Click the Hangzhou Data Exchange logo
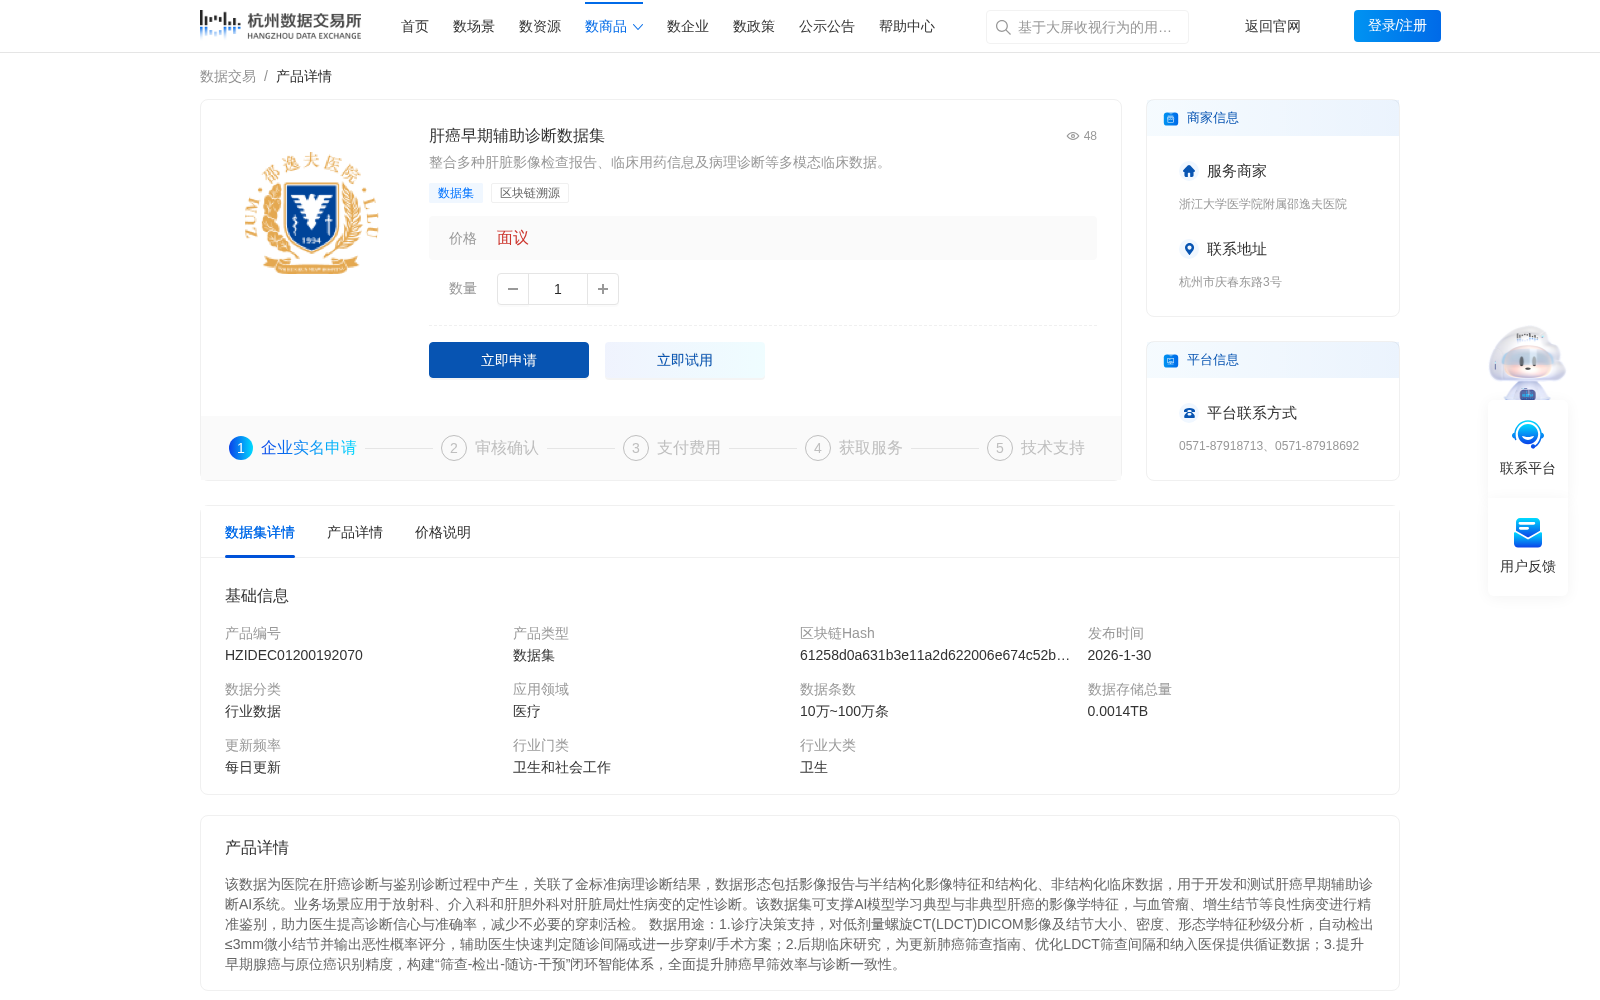The width and height of the screenshot is (1600, 1000). (x=280, y=26)
